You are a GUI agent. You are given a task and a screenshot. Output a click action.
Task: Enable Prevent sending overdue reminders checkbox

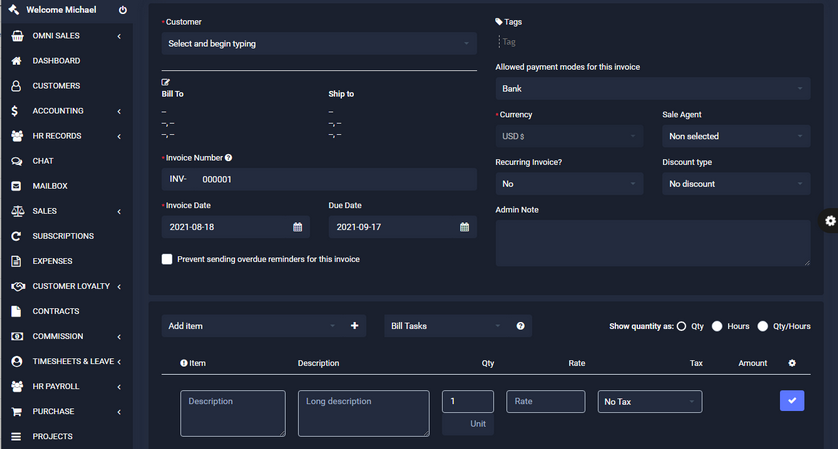click(167, 259)
